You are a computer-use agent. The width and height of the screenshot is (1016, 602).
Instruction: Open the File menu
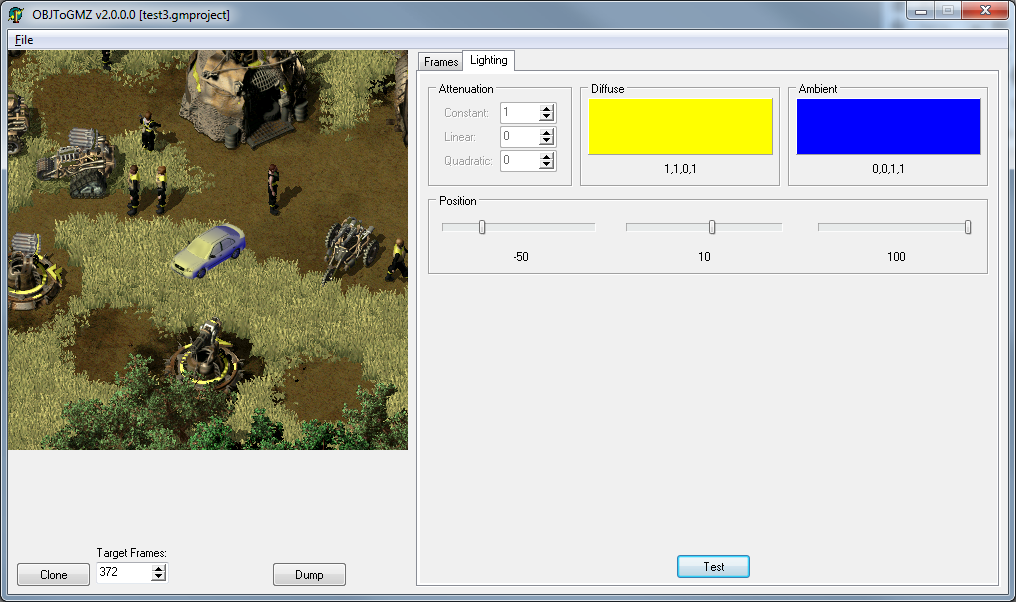click(x=24, y=40)
